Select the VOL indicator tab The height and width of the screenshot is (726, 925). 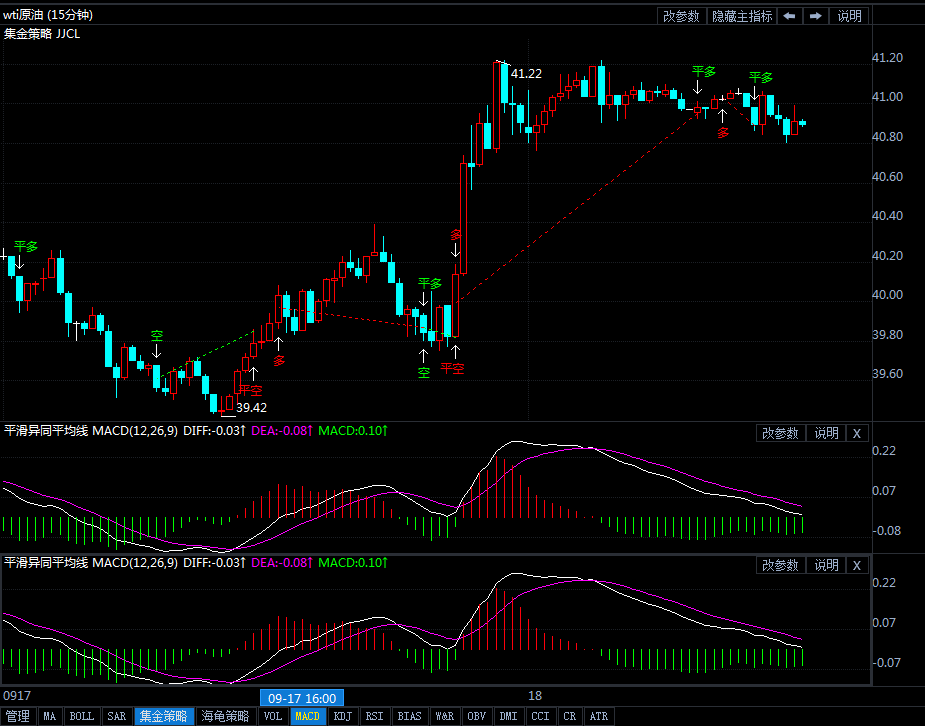pyautogui.click(x=273, y=716)
